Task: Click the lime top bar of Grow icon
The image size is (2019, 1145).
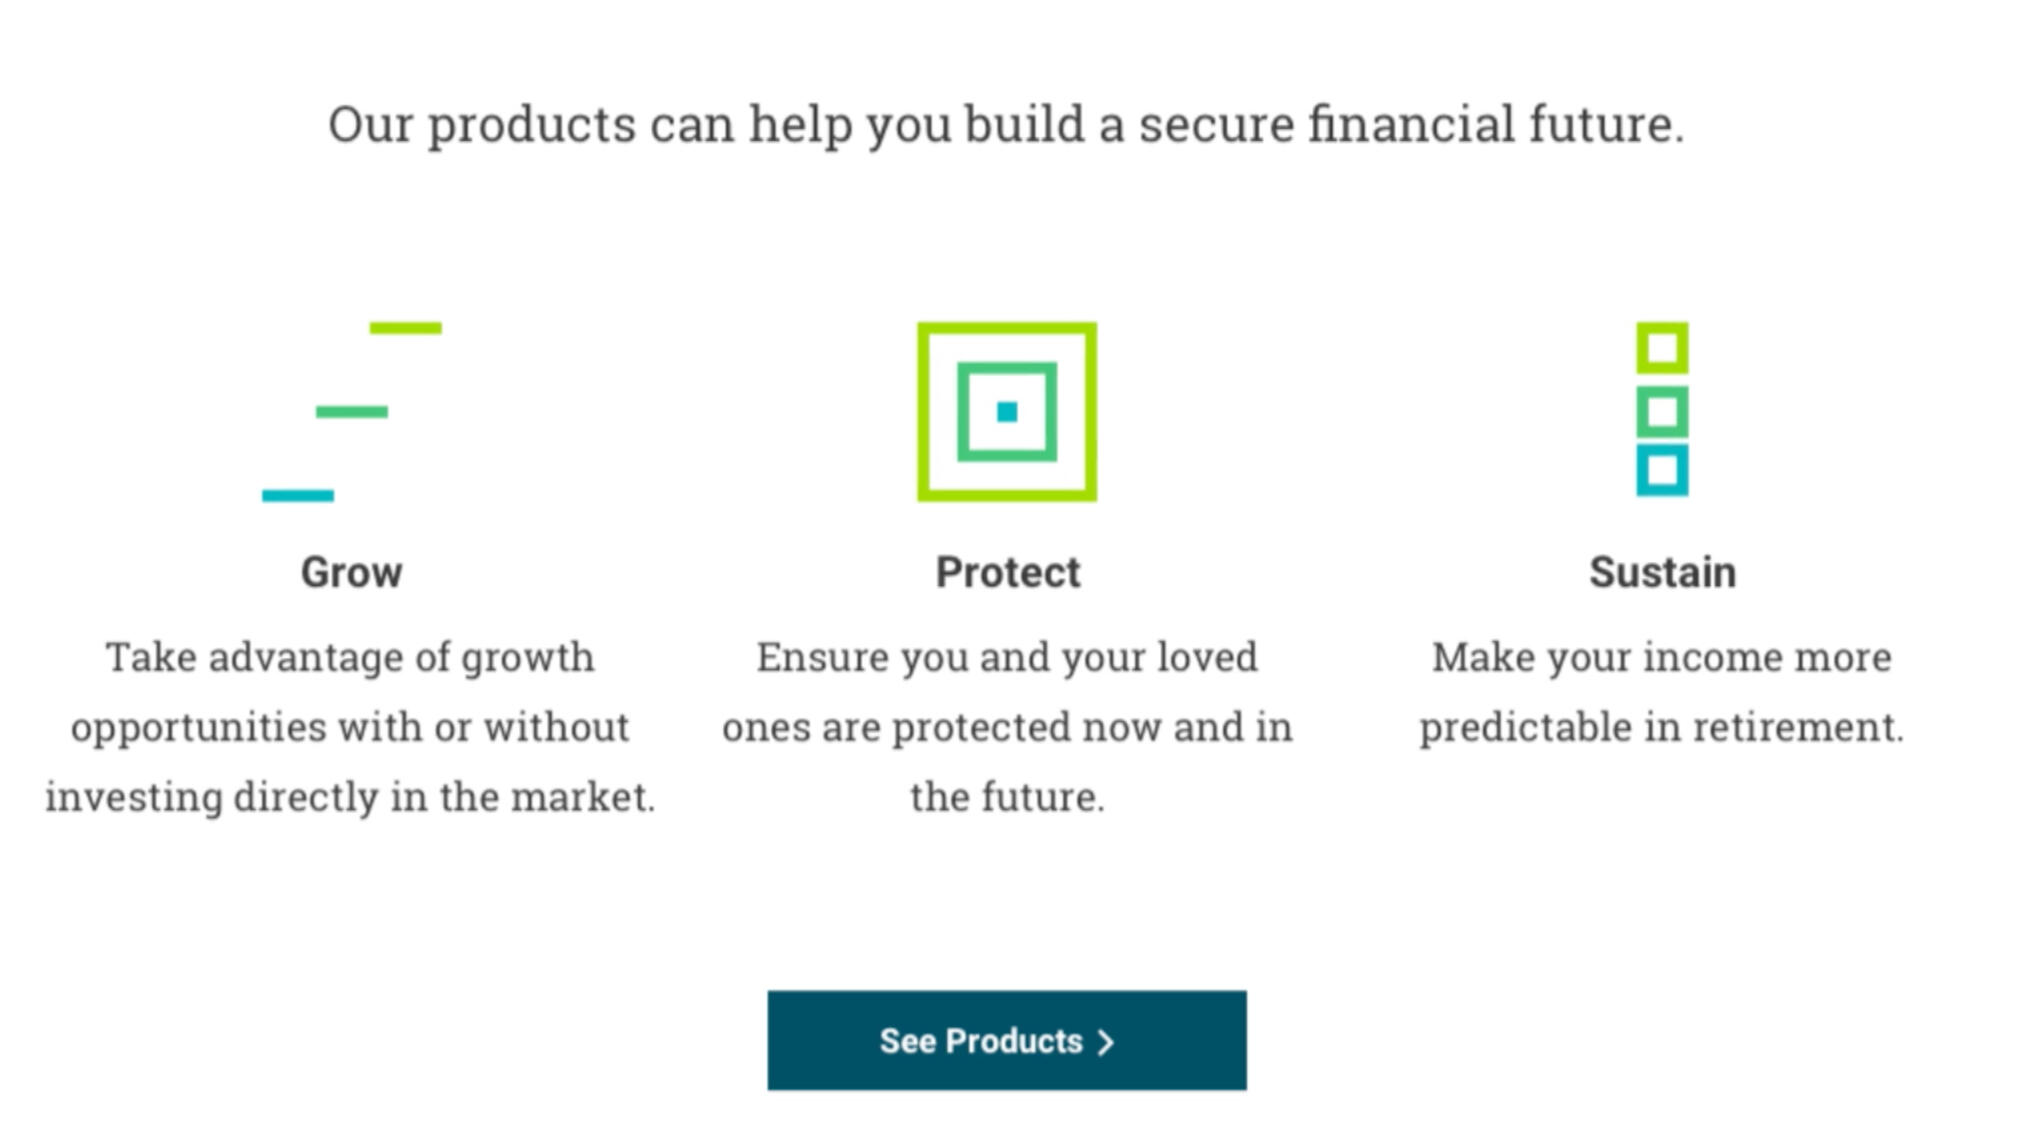Action: tap(405, 328)
